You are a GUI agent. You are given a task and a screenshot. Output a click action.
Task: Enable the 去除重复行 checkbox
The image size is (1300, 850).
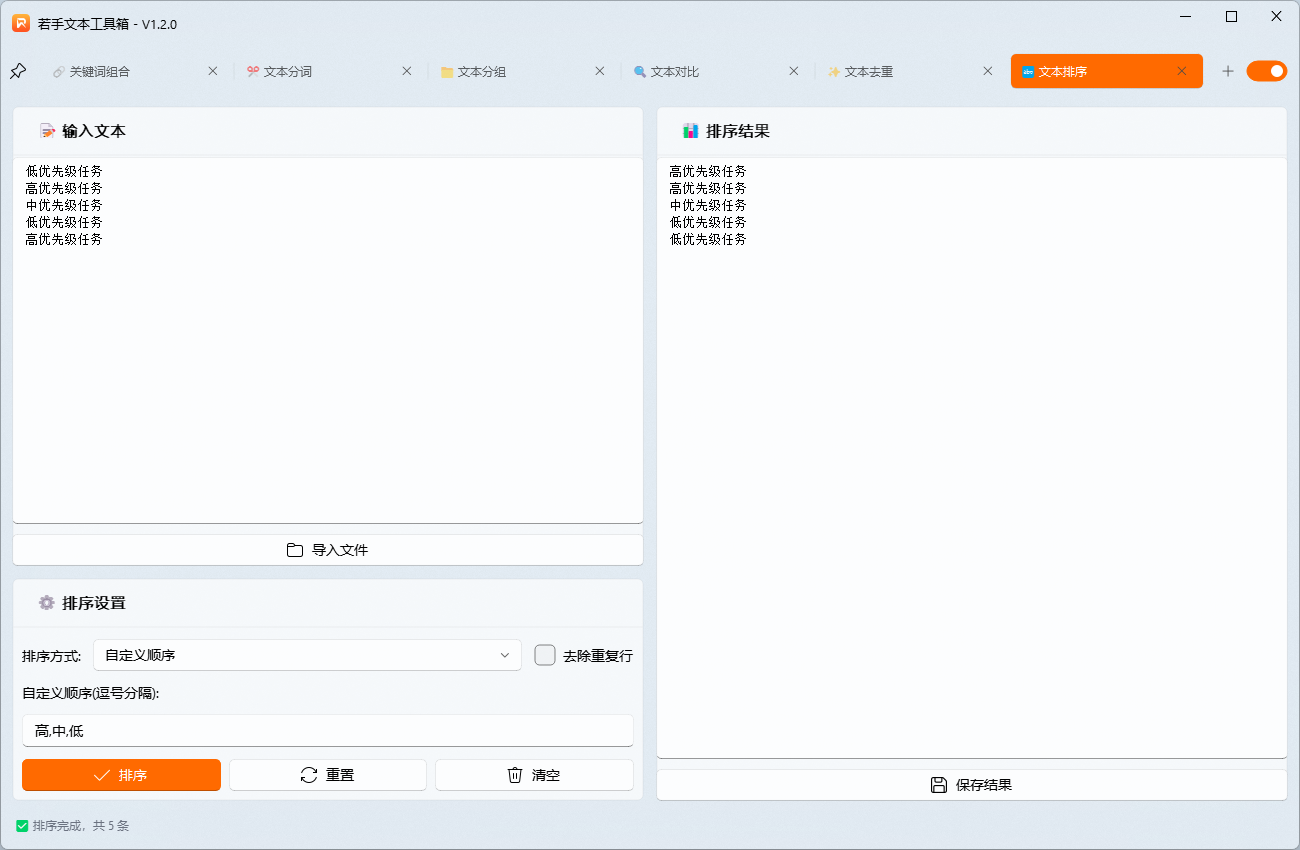(x=545, y=654)
